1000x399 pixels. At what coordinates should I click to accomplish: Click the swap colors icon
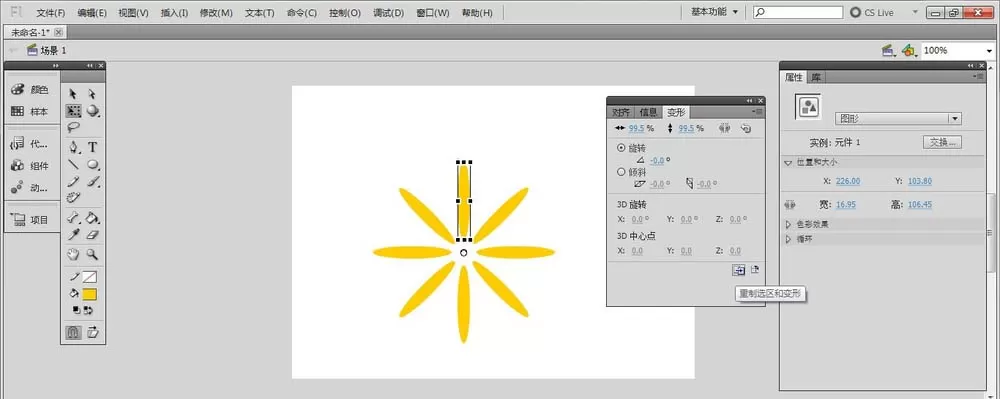tap(89, 310)
